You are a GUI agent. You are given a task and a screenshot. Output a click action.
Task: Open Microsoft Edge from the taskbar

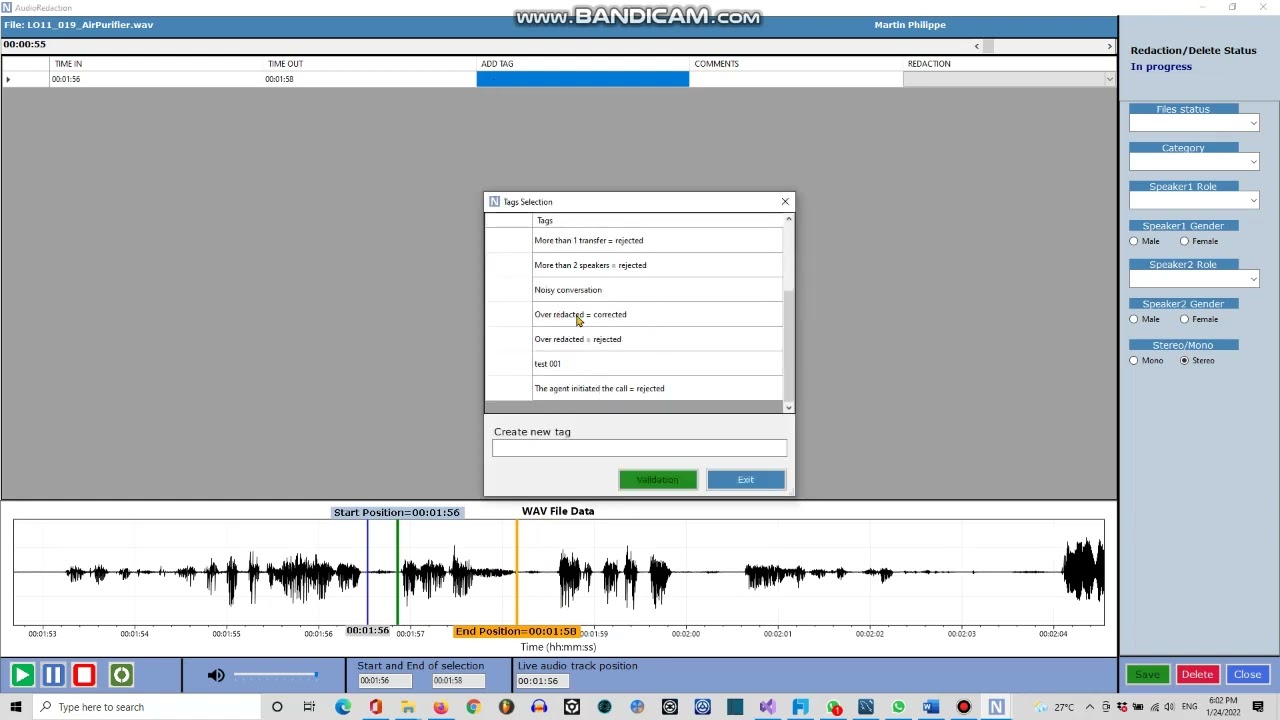pyautogui.click(x=343, y=707)
